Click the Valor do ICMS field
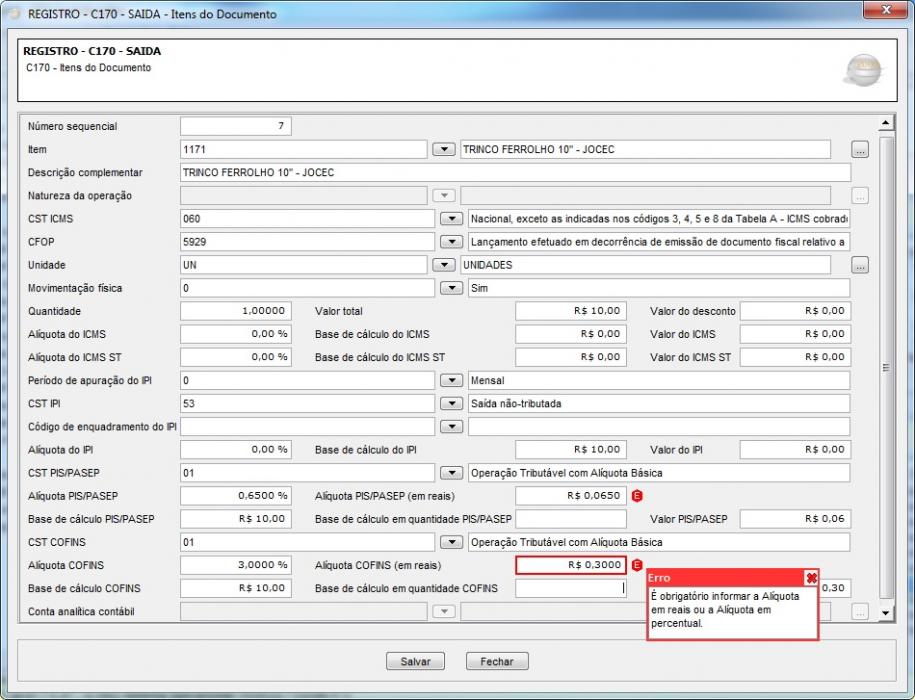This screenshot has width=915, height=700. pos(795,334)
